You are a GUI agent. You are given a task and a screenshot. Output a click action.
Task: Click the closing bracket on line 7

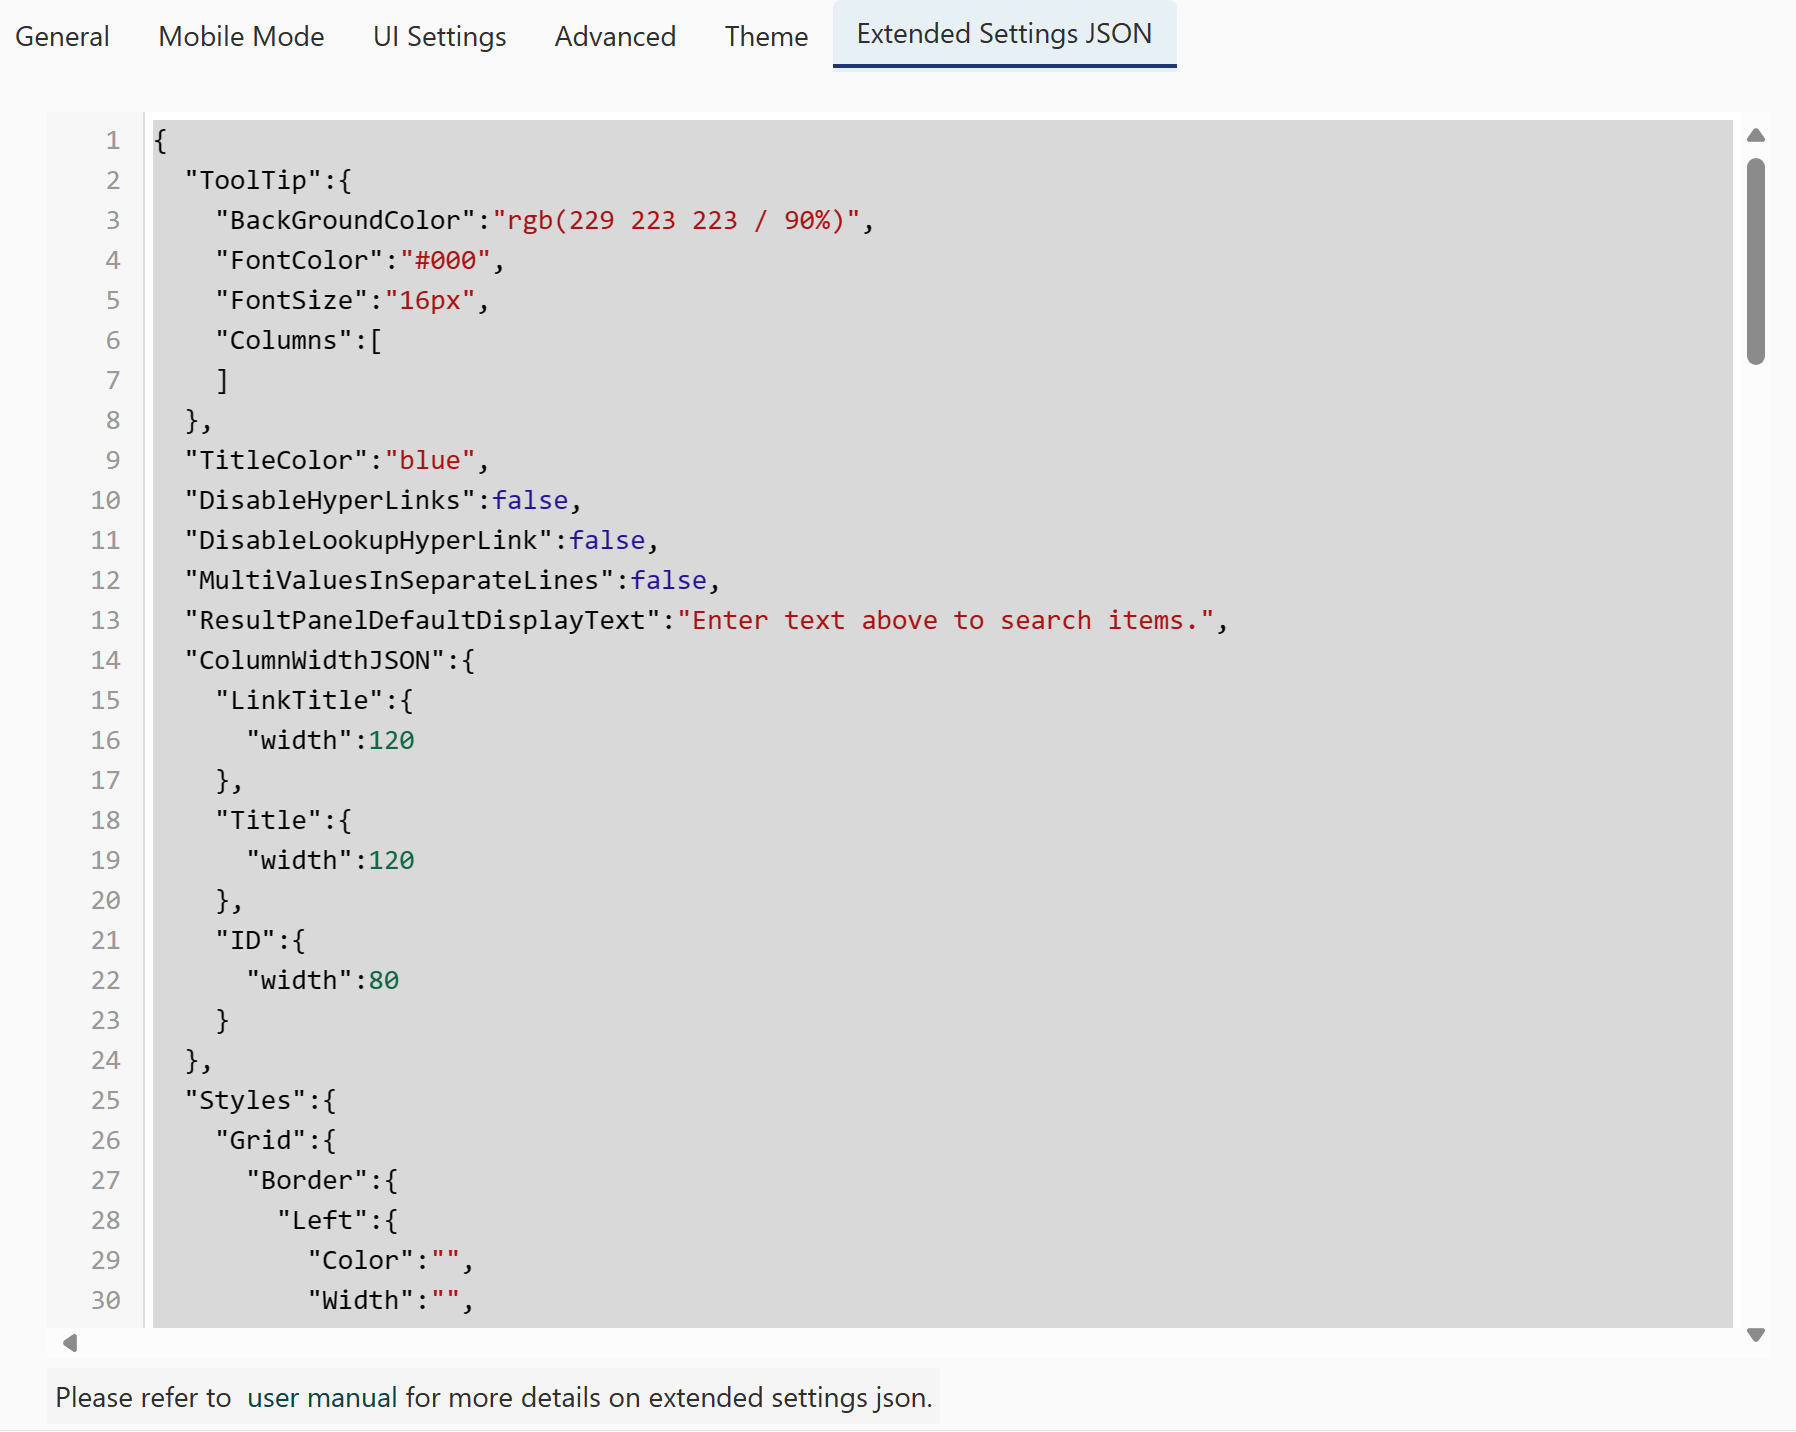223,380
